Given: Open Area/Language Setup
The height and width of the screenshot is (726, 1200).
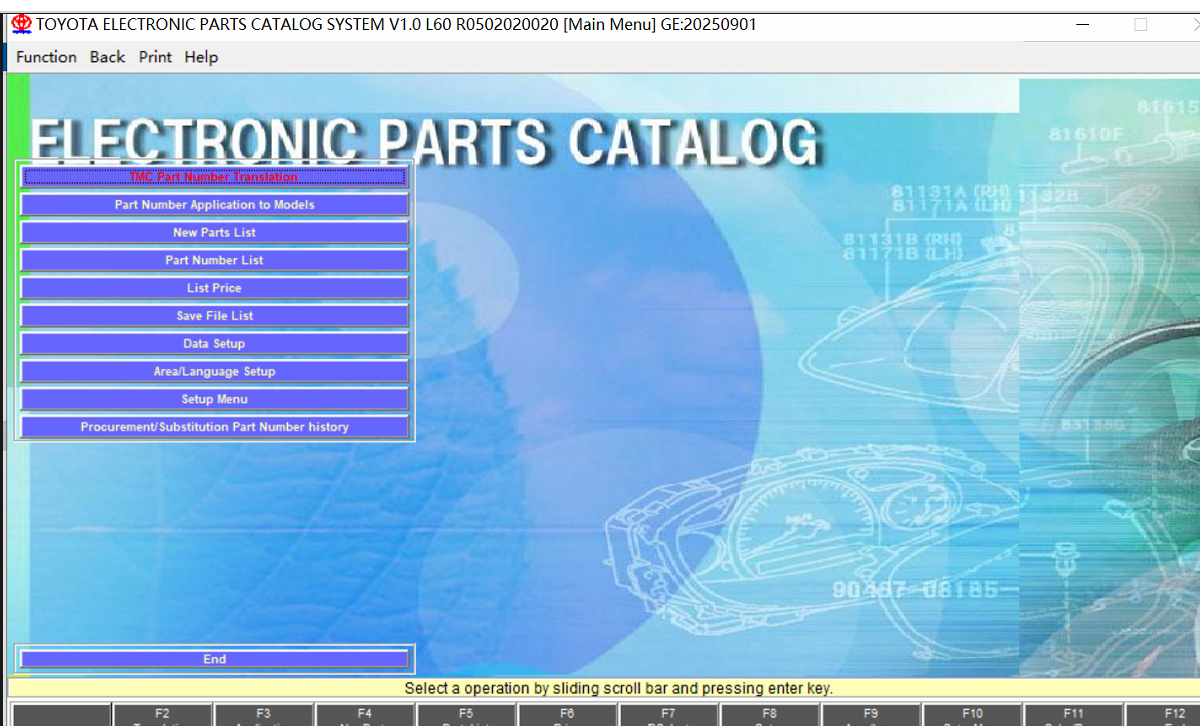Looking at the screenshot, I should (214, 372).
